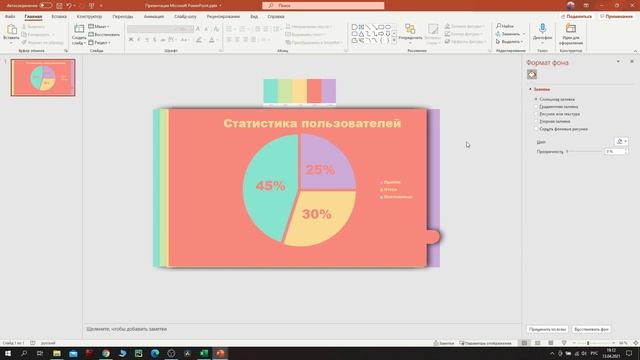The image size is (640, 360).
Task: Click the Arrange (Упорядочить) icon
Action: pos(410,29)
